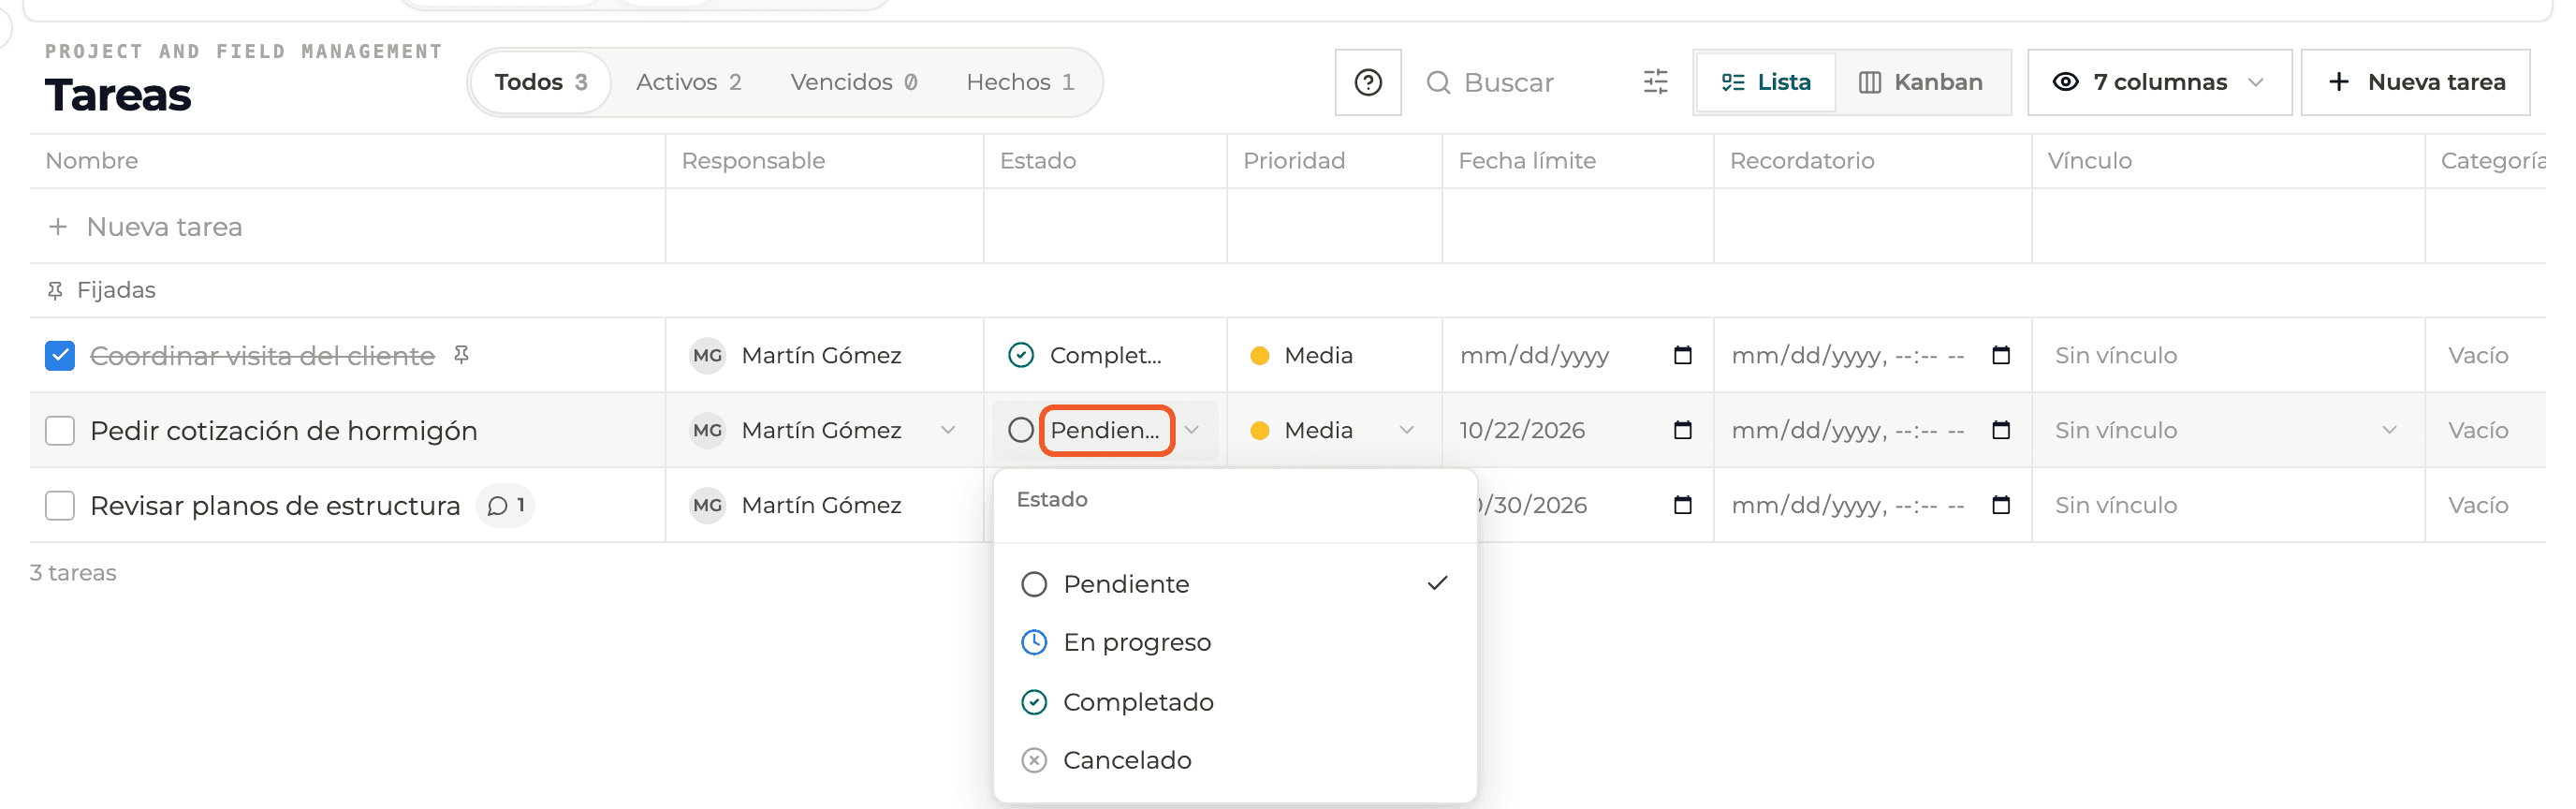Open calendar picker for 10/22/2026 due date

coord(1683,430)
